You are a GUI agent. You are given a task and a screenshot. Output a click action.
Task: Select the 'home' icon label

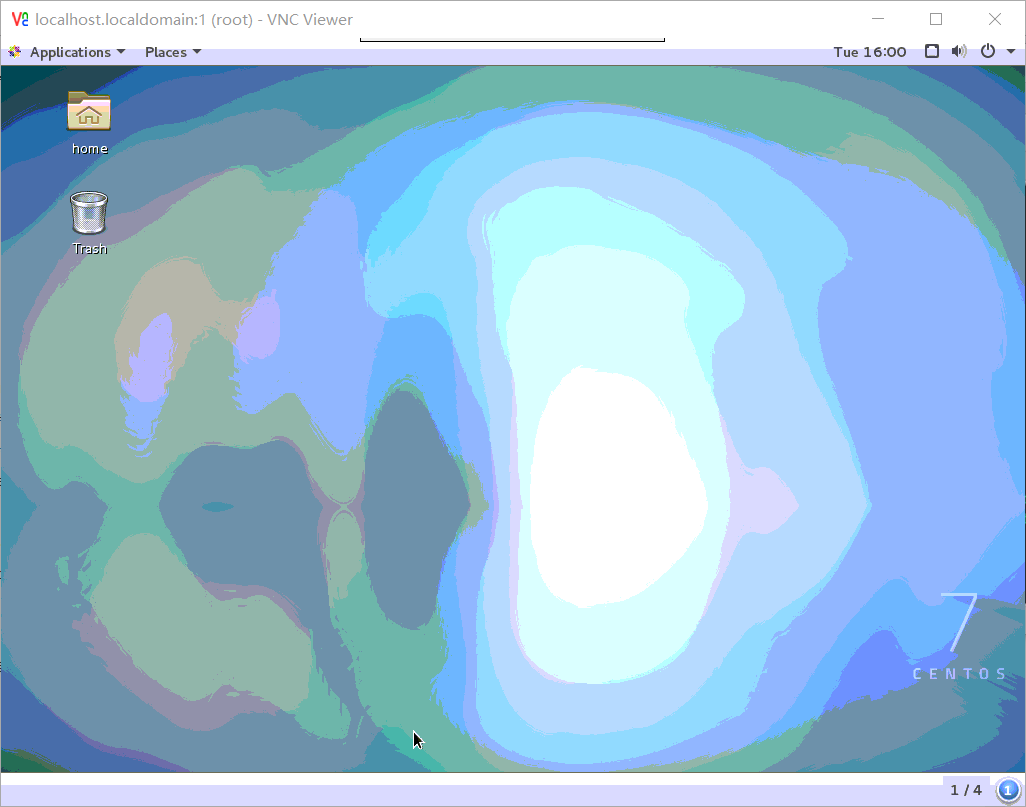tap(90, 149)
